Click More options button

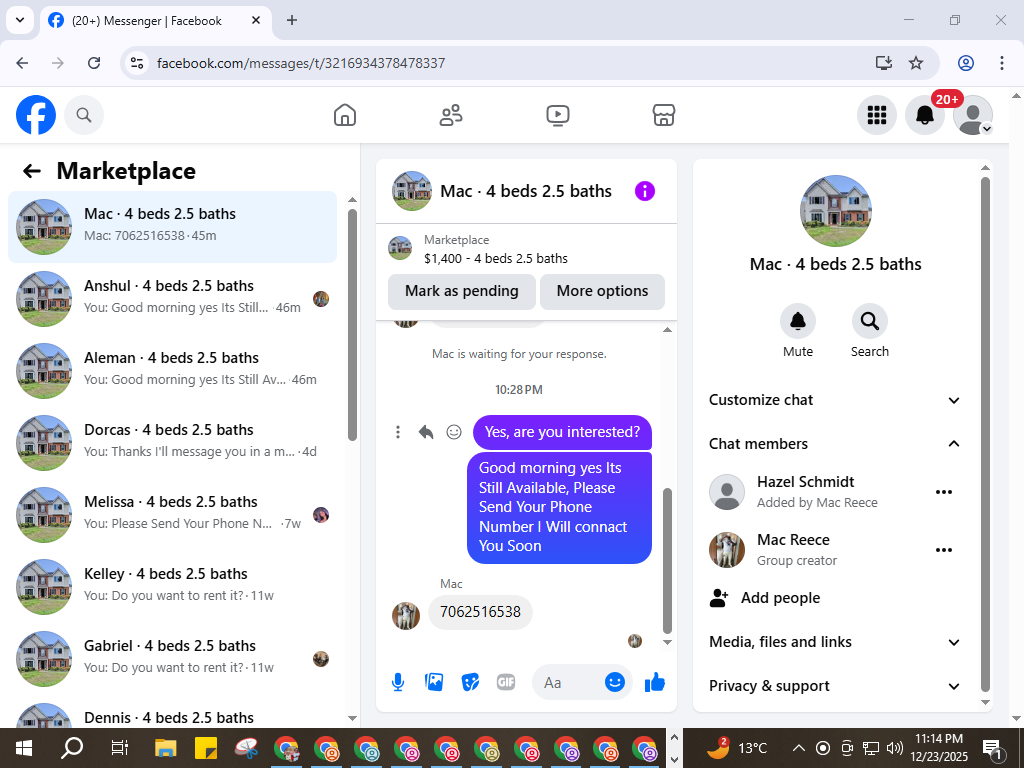pos(602,291)
